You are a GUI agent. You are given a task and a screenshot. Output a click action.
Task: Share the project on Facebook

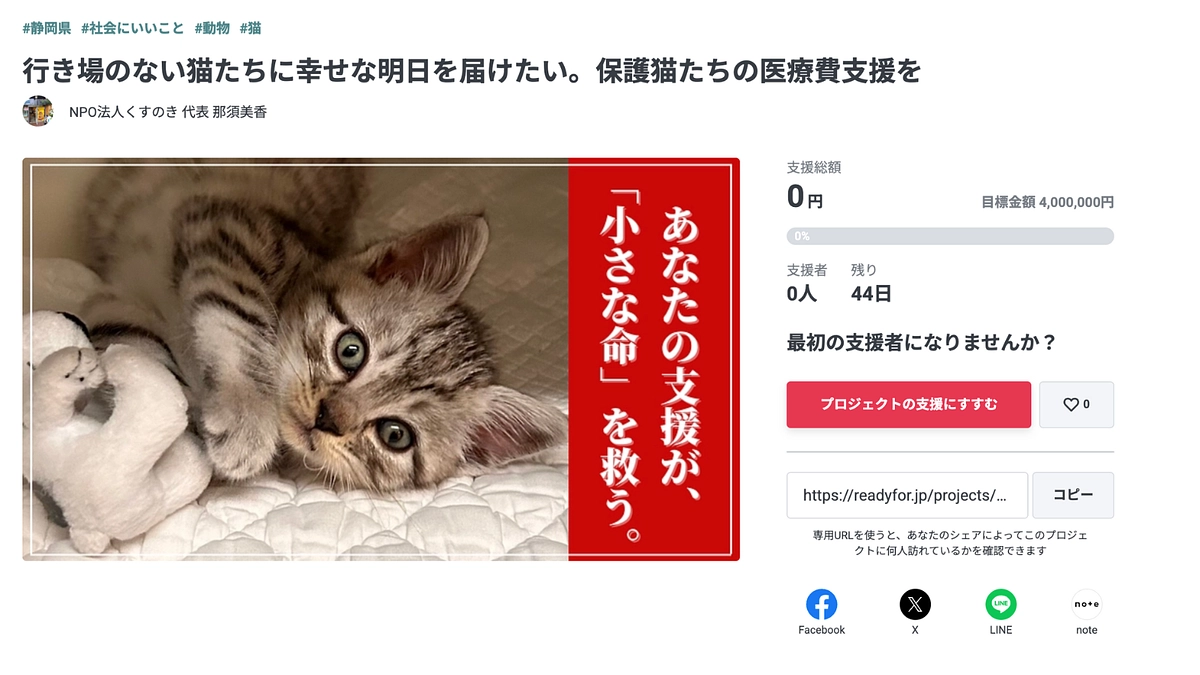(821, 604)
